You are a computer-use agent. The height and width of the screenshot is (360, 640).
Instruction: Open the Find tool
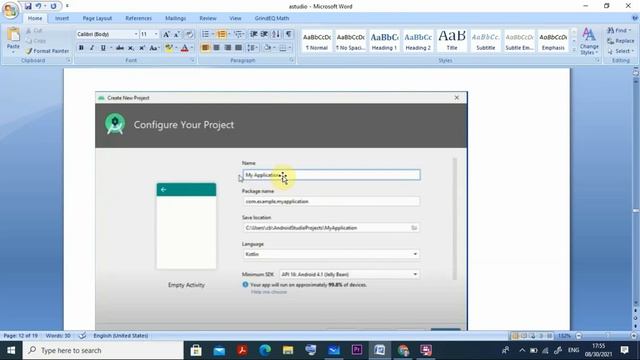619,31
